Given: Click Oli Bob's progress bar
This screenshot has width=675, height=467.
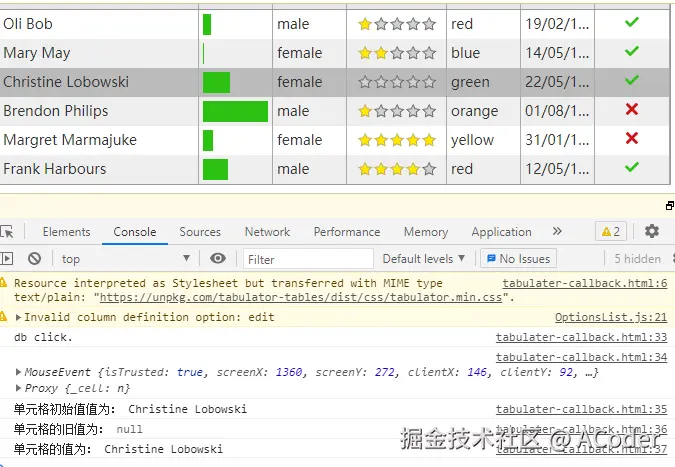Looking at the screenshot, I should coord(207,24).
